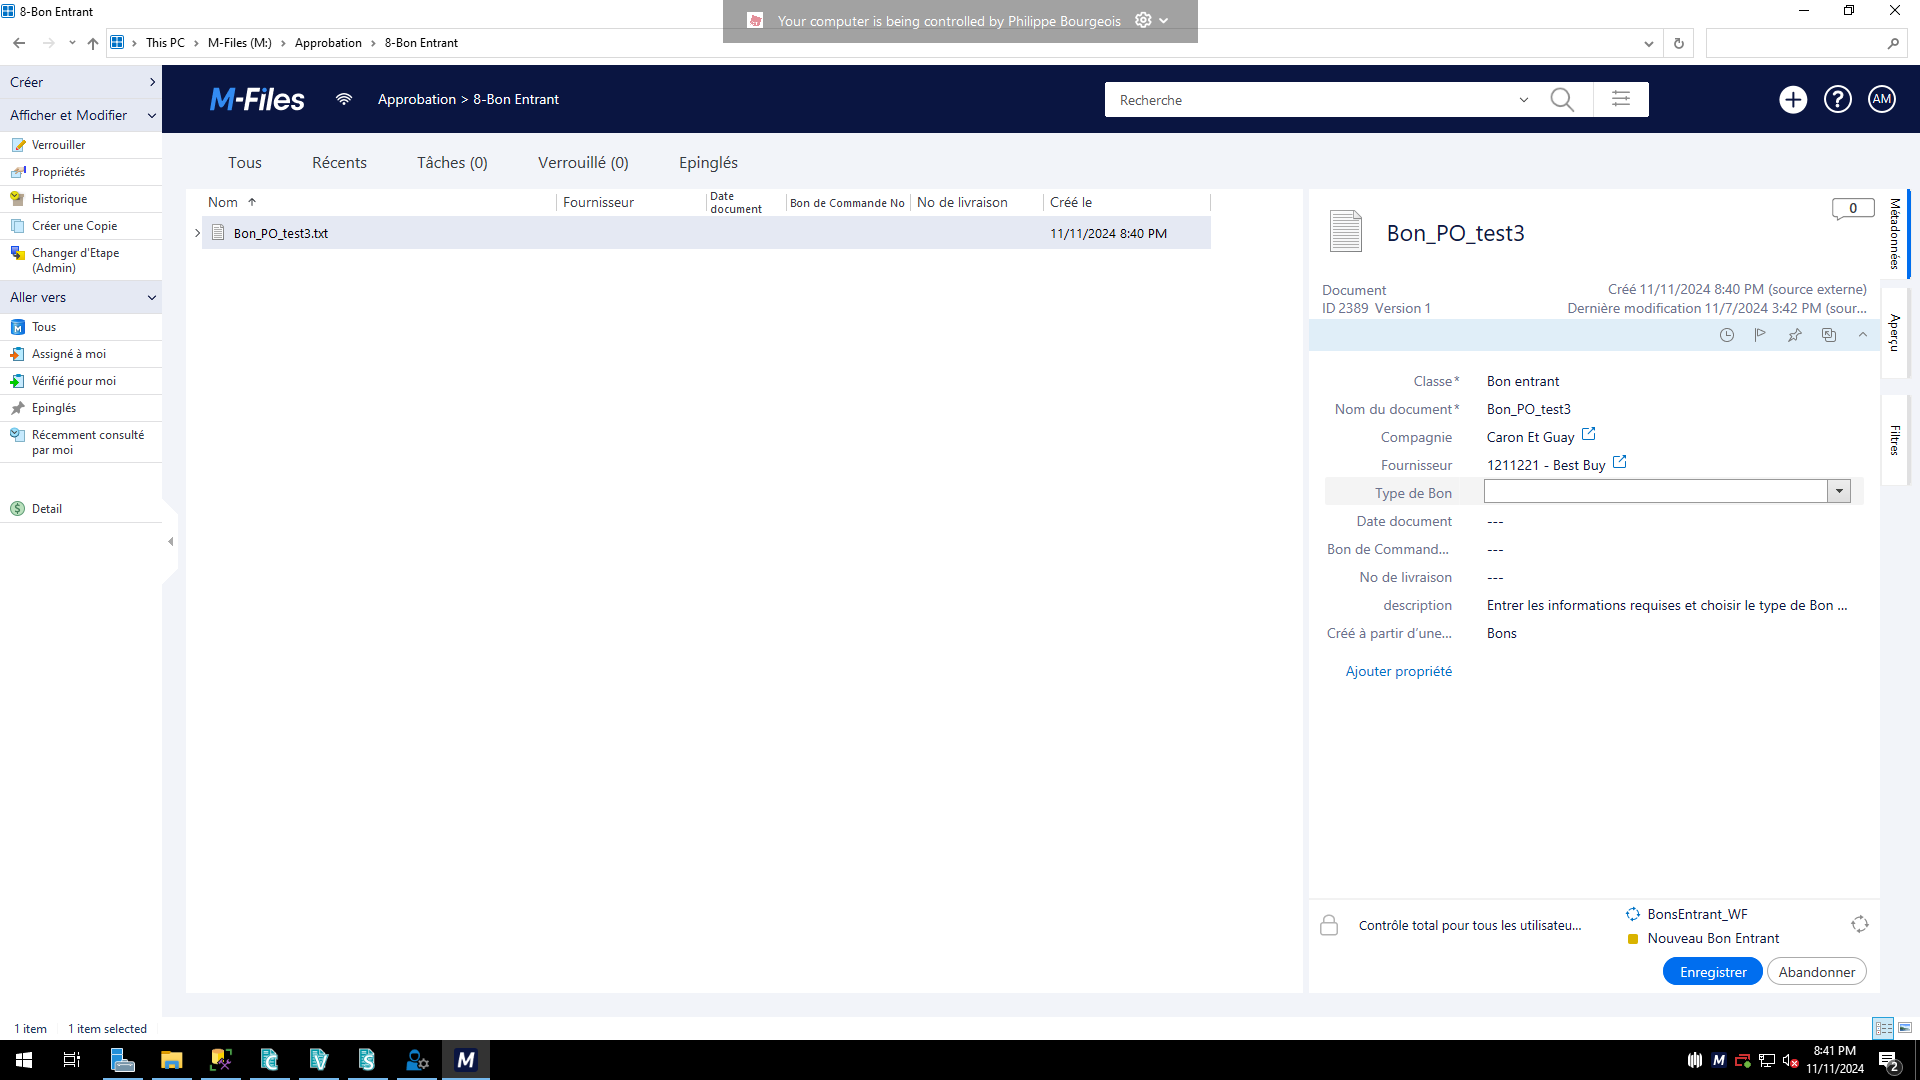Image resolution: width=1920 pixels, height=1080 pixels.
Task: Open advanced search filter options icon
Action: (x=1621, y=99)
